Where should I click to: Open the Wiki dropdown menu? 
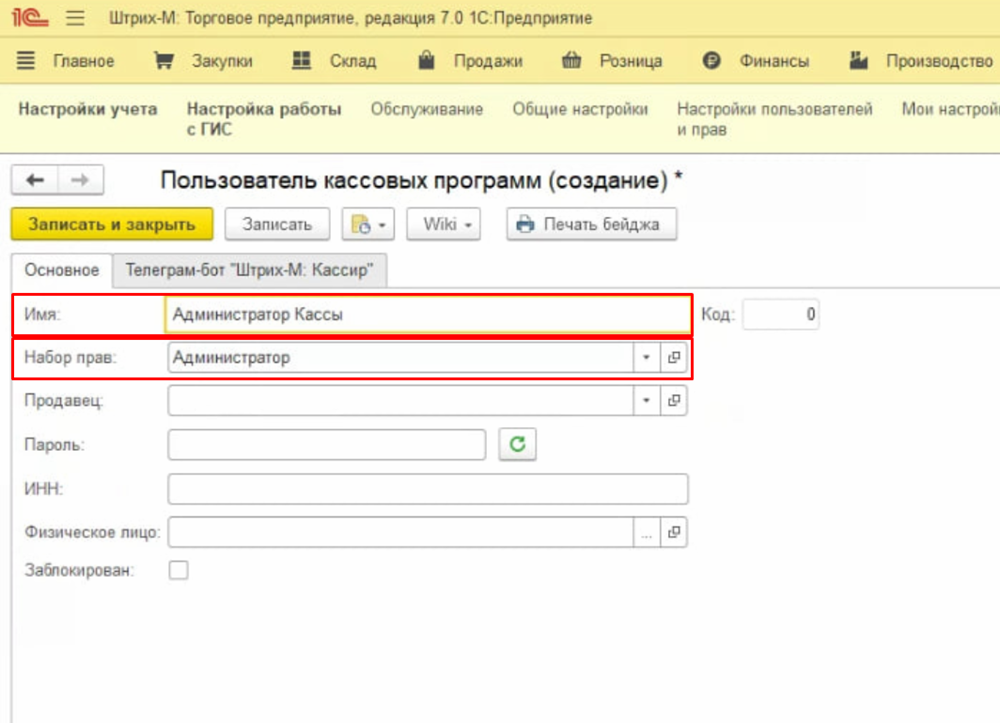click(x=443, y=224)
